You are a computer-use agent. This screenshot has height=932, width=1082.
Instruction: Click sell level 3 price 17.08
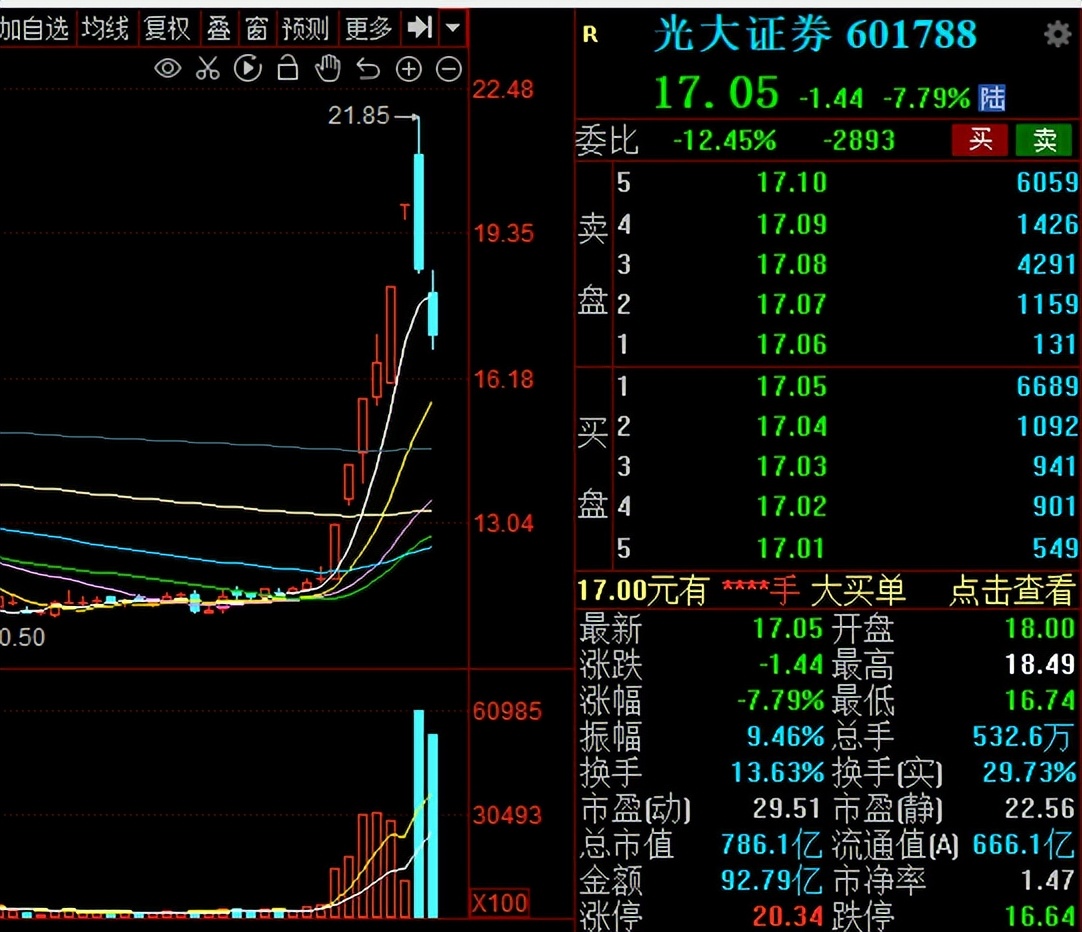[791, 264]
